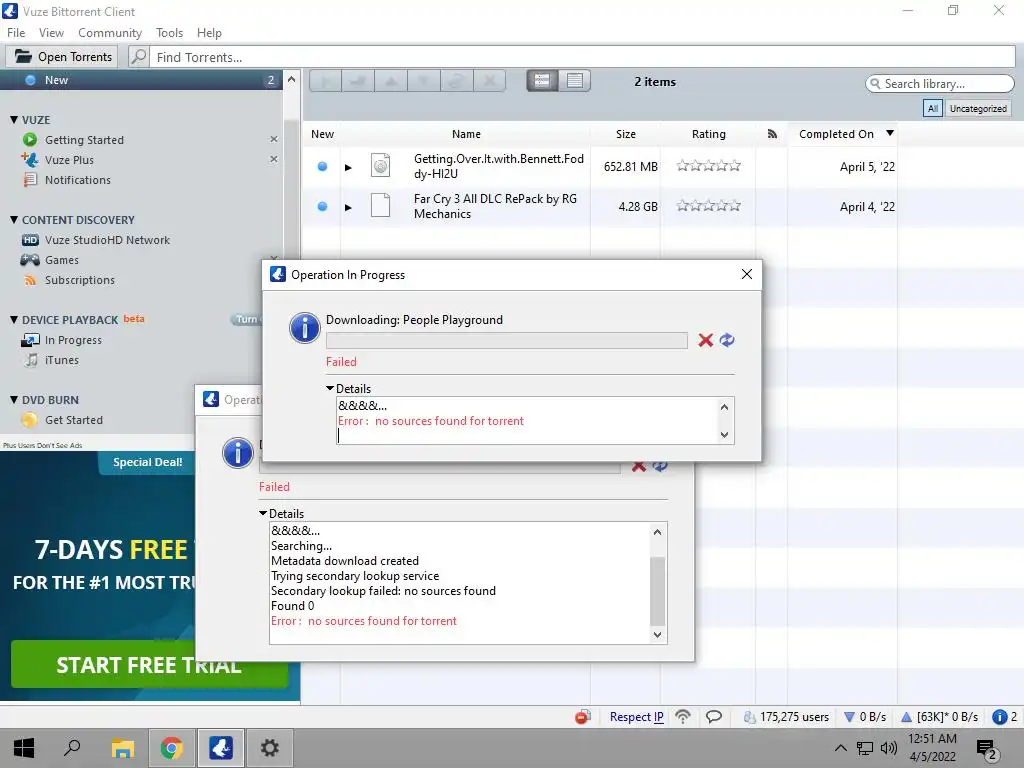Viewport: 1024px width, 768px height.
Task: Click Start Free Trial ad button
Action: 149,664
